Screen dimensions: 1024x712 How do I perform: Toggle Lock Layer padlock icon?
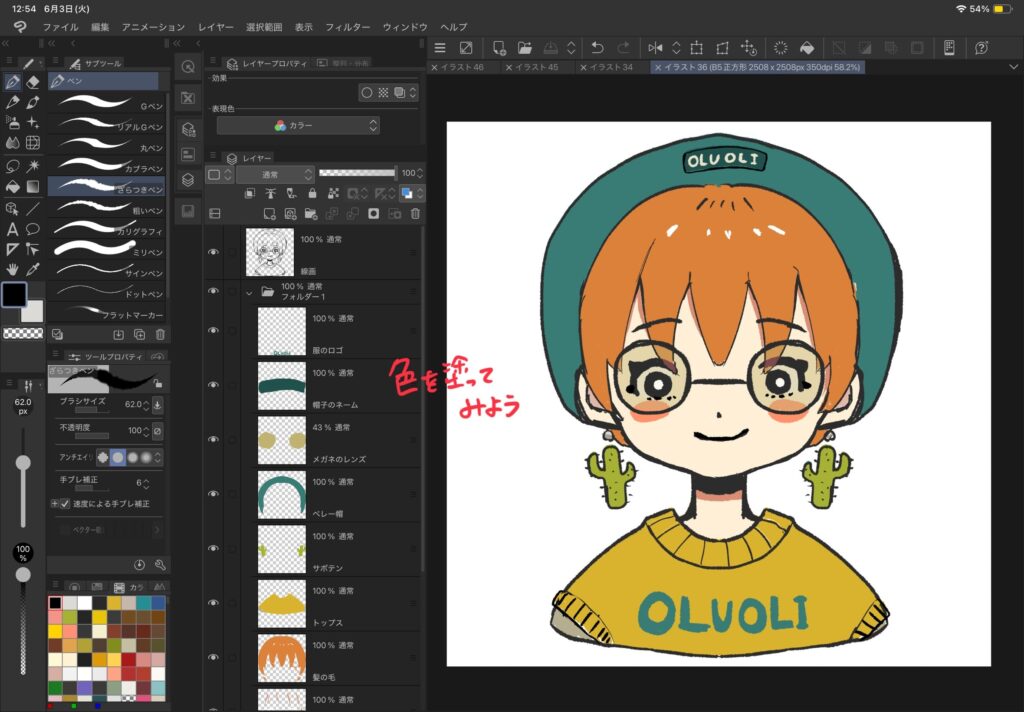pos(312,193)
